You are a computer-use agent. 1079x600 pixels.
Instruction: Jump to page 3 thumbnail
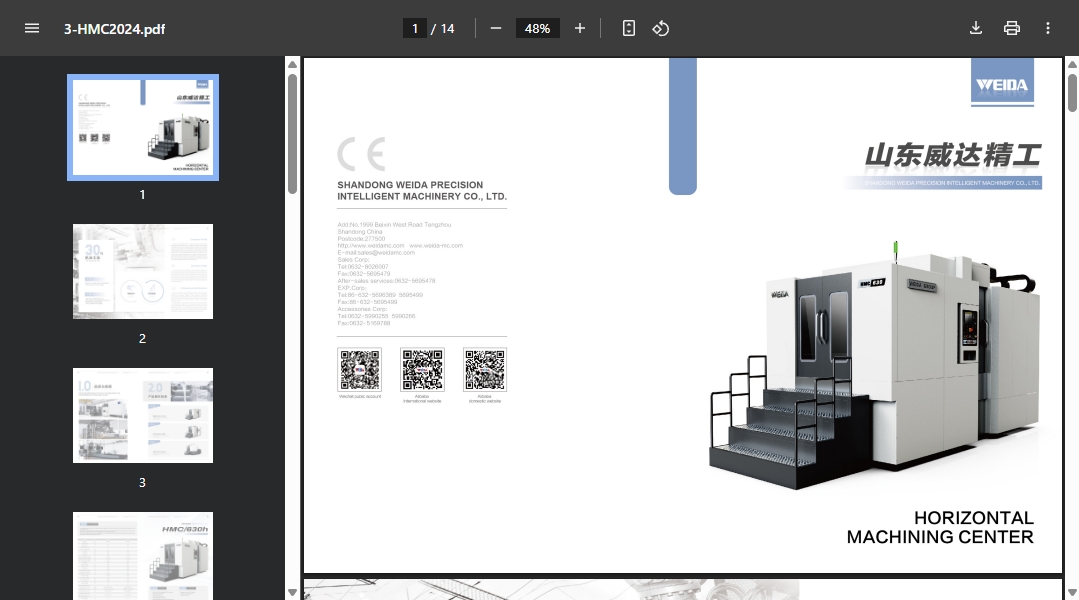(143, 415)
